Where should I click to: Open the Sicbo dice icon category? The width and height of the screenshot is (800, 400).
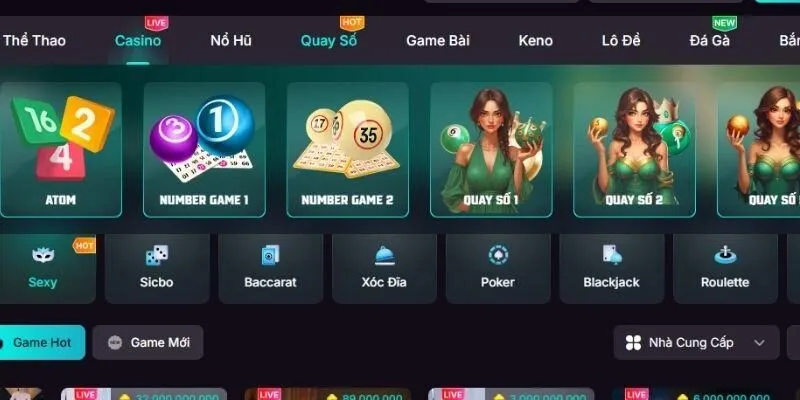(x=157, y=255)
